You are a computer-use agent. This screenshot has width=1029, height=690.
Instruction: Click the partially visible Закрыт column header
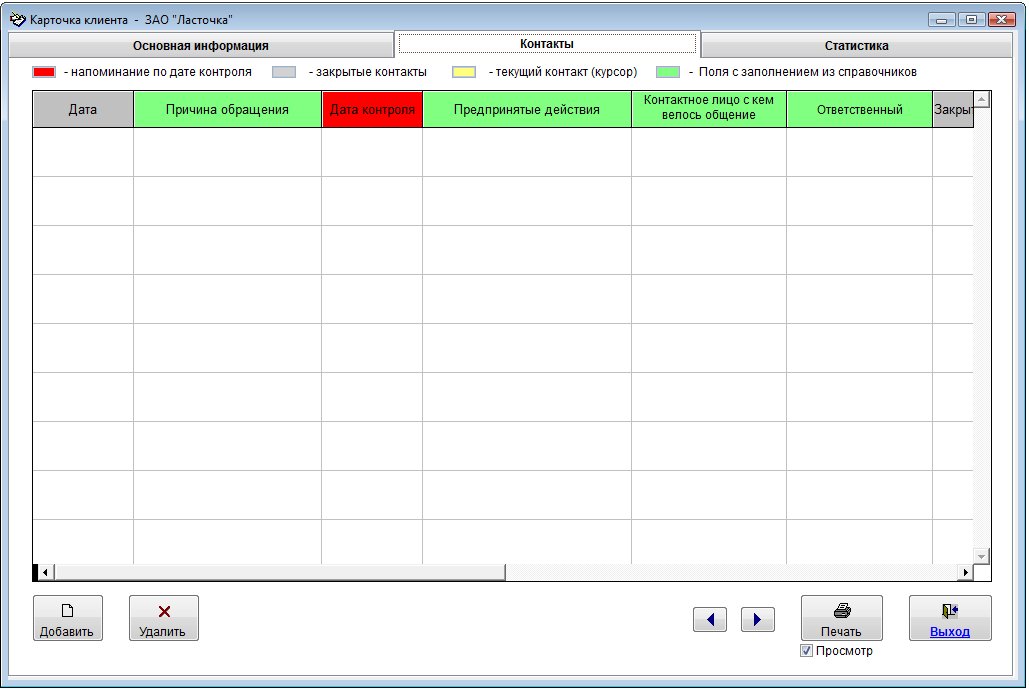coord(953,109)
